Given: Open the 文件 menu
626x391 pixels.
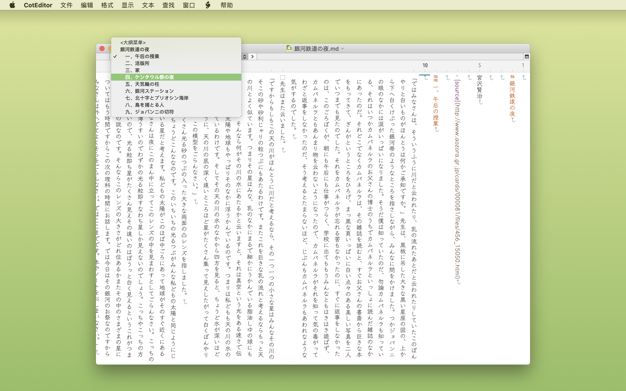Looking at the screenshot, I should (x=66, y=5).
